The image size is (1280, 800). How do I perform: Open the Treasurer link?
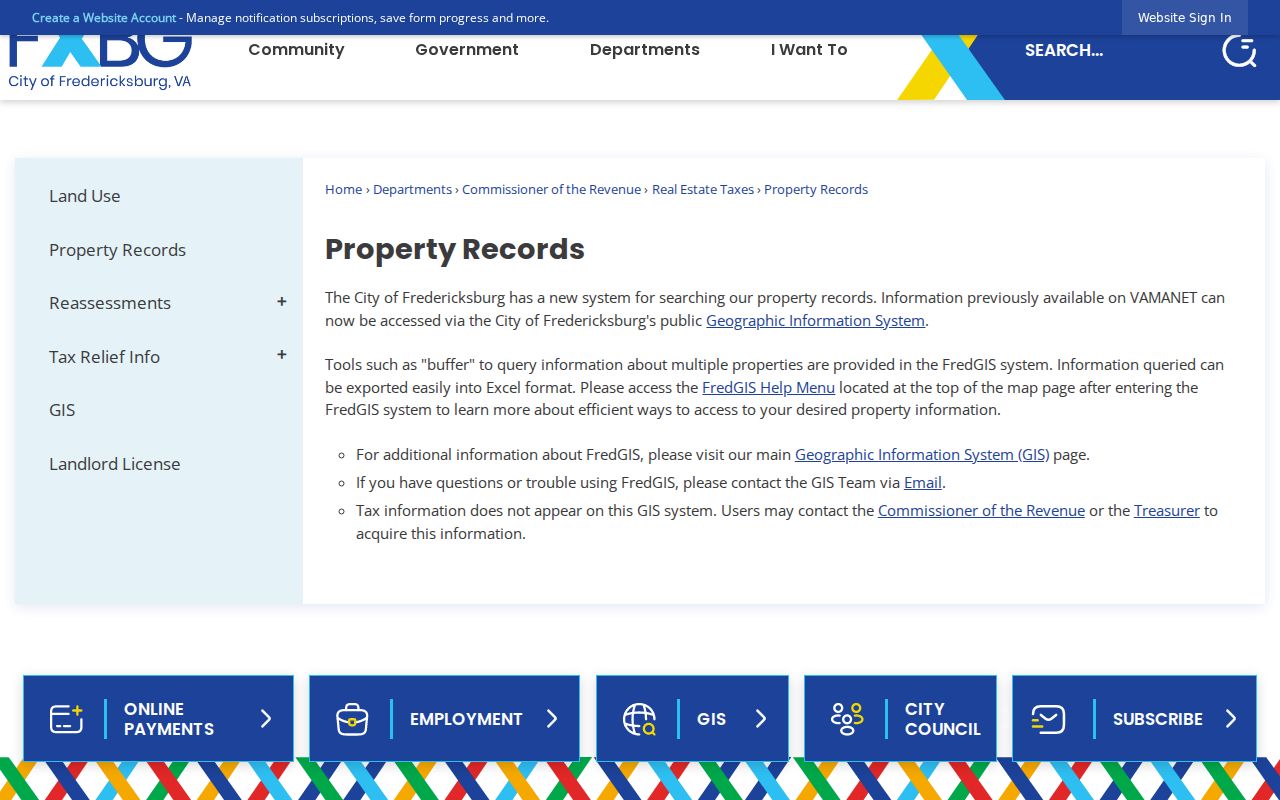coord(1167,511)
